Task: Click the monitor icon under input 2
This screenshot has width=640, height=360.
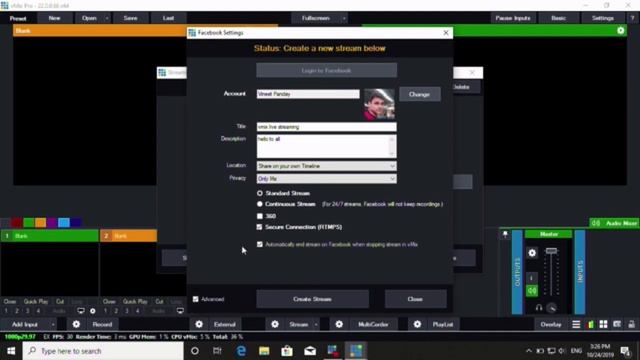Action: (x=180, y=311)
